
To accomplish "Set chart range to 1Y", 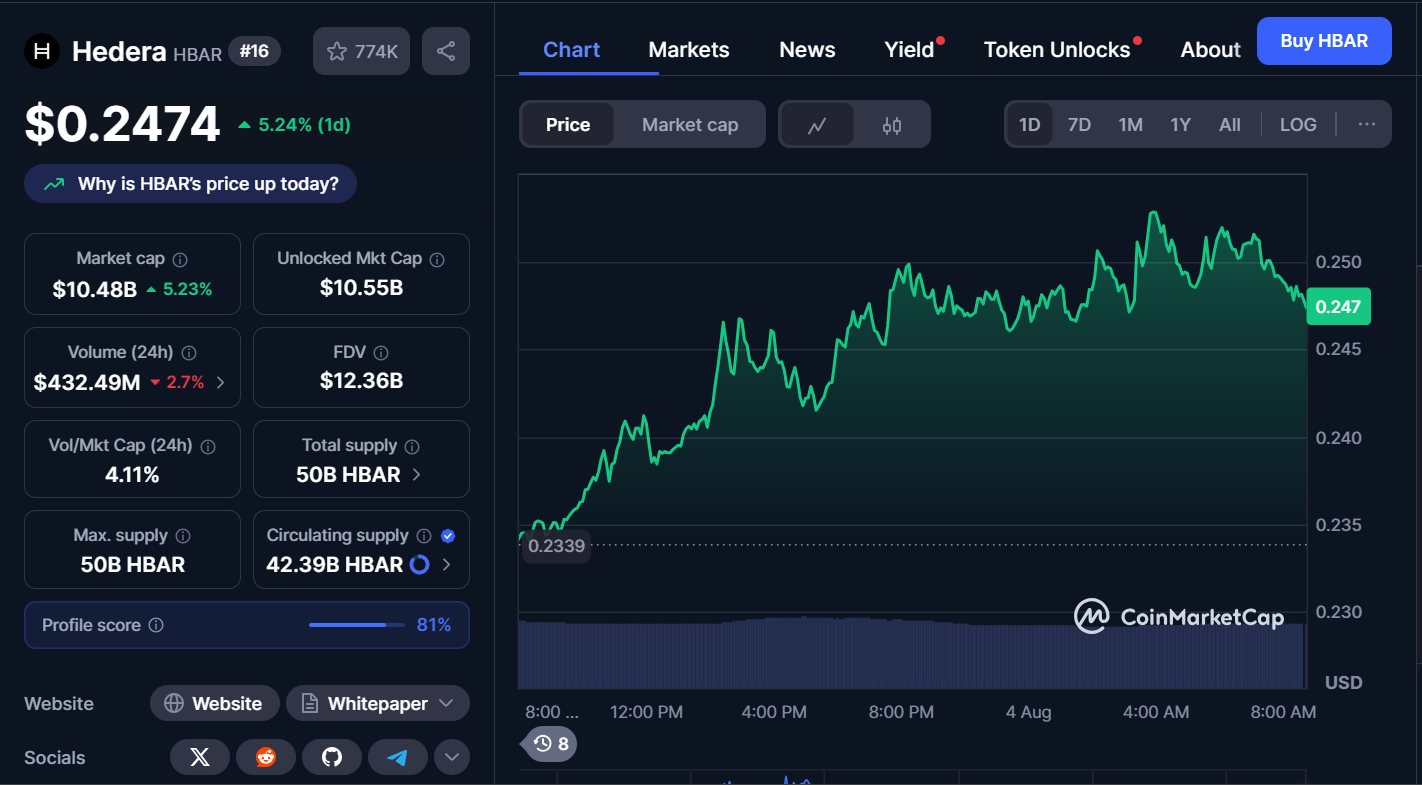I will point(1181,125).
